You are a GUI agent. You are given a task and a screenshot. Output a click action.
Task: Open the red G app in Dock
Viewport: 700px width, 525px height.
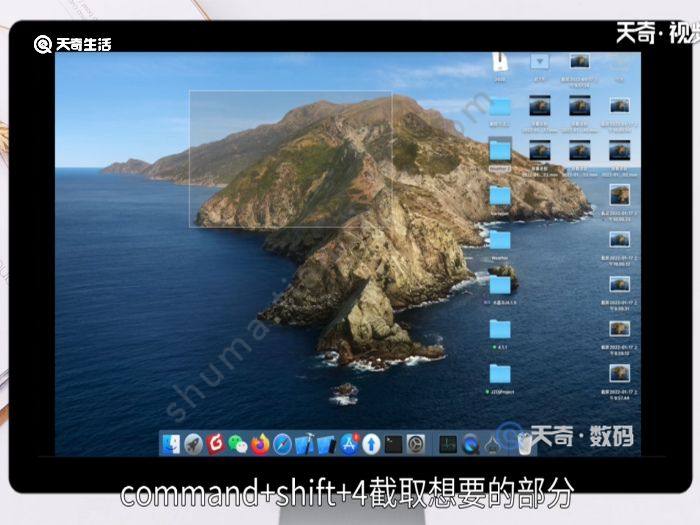216,444
